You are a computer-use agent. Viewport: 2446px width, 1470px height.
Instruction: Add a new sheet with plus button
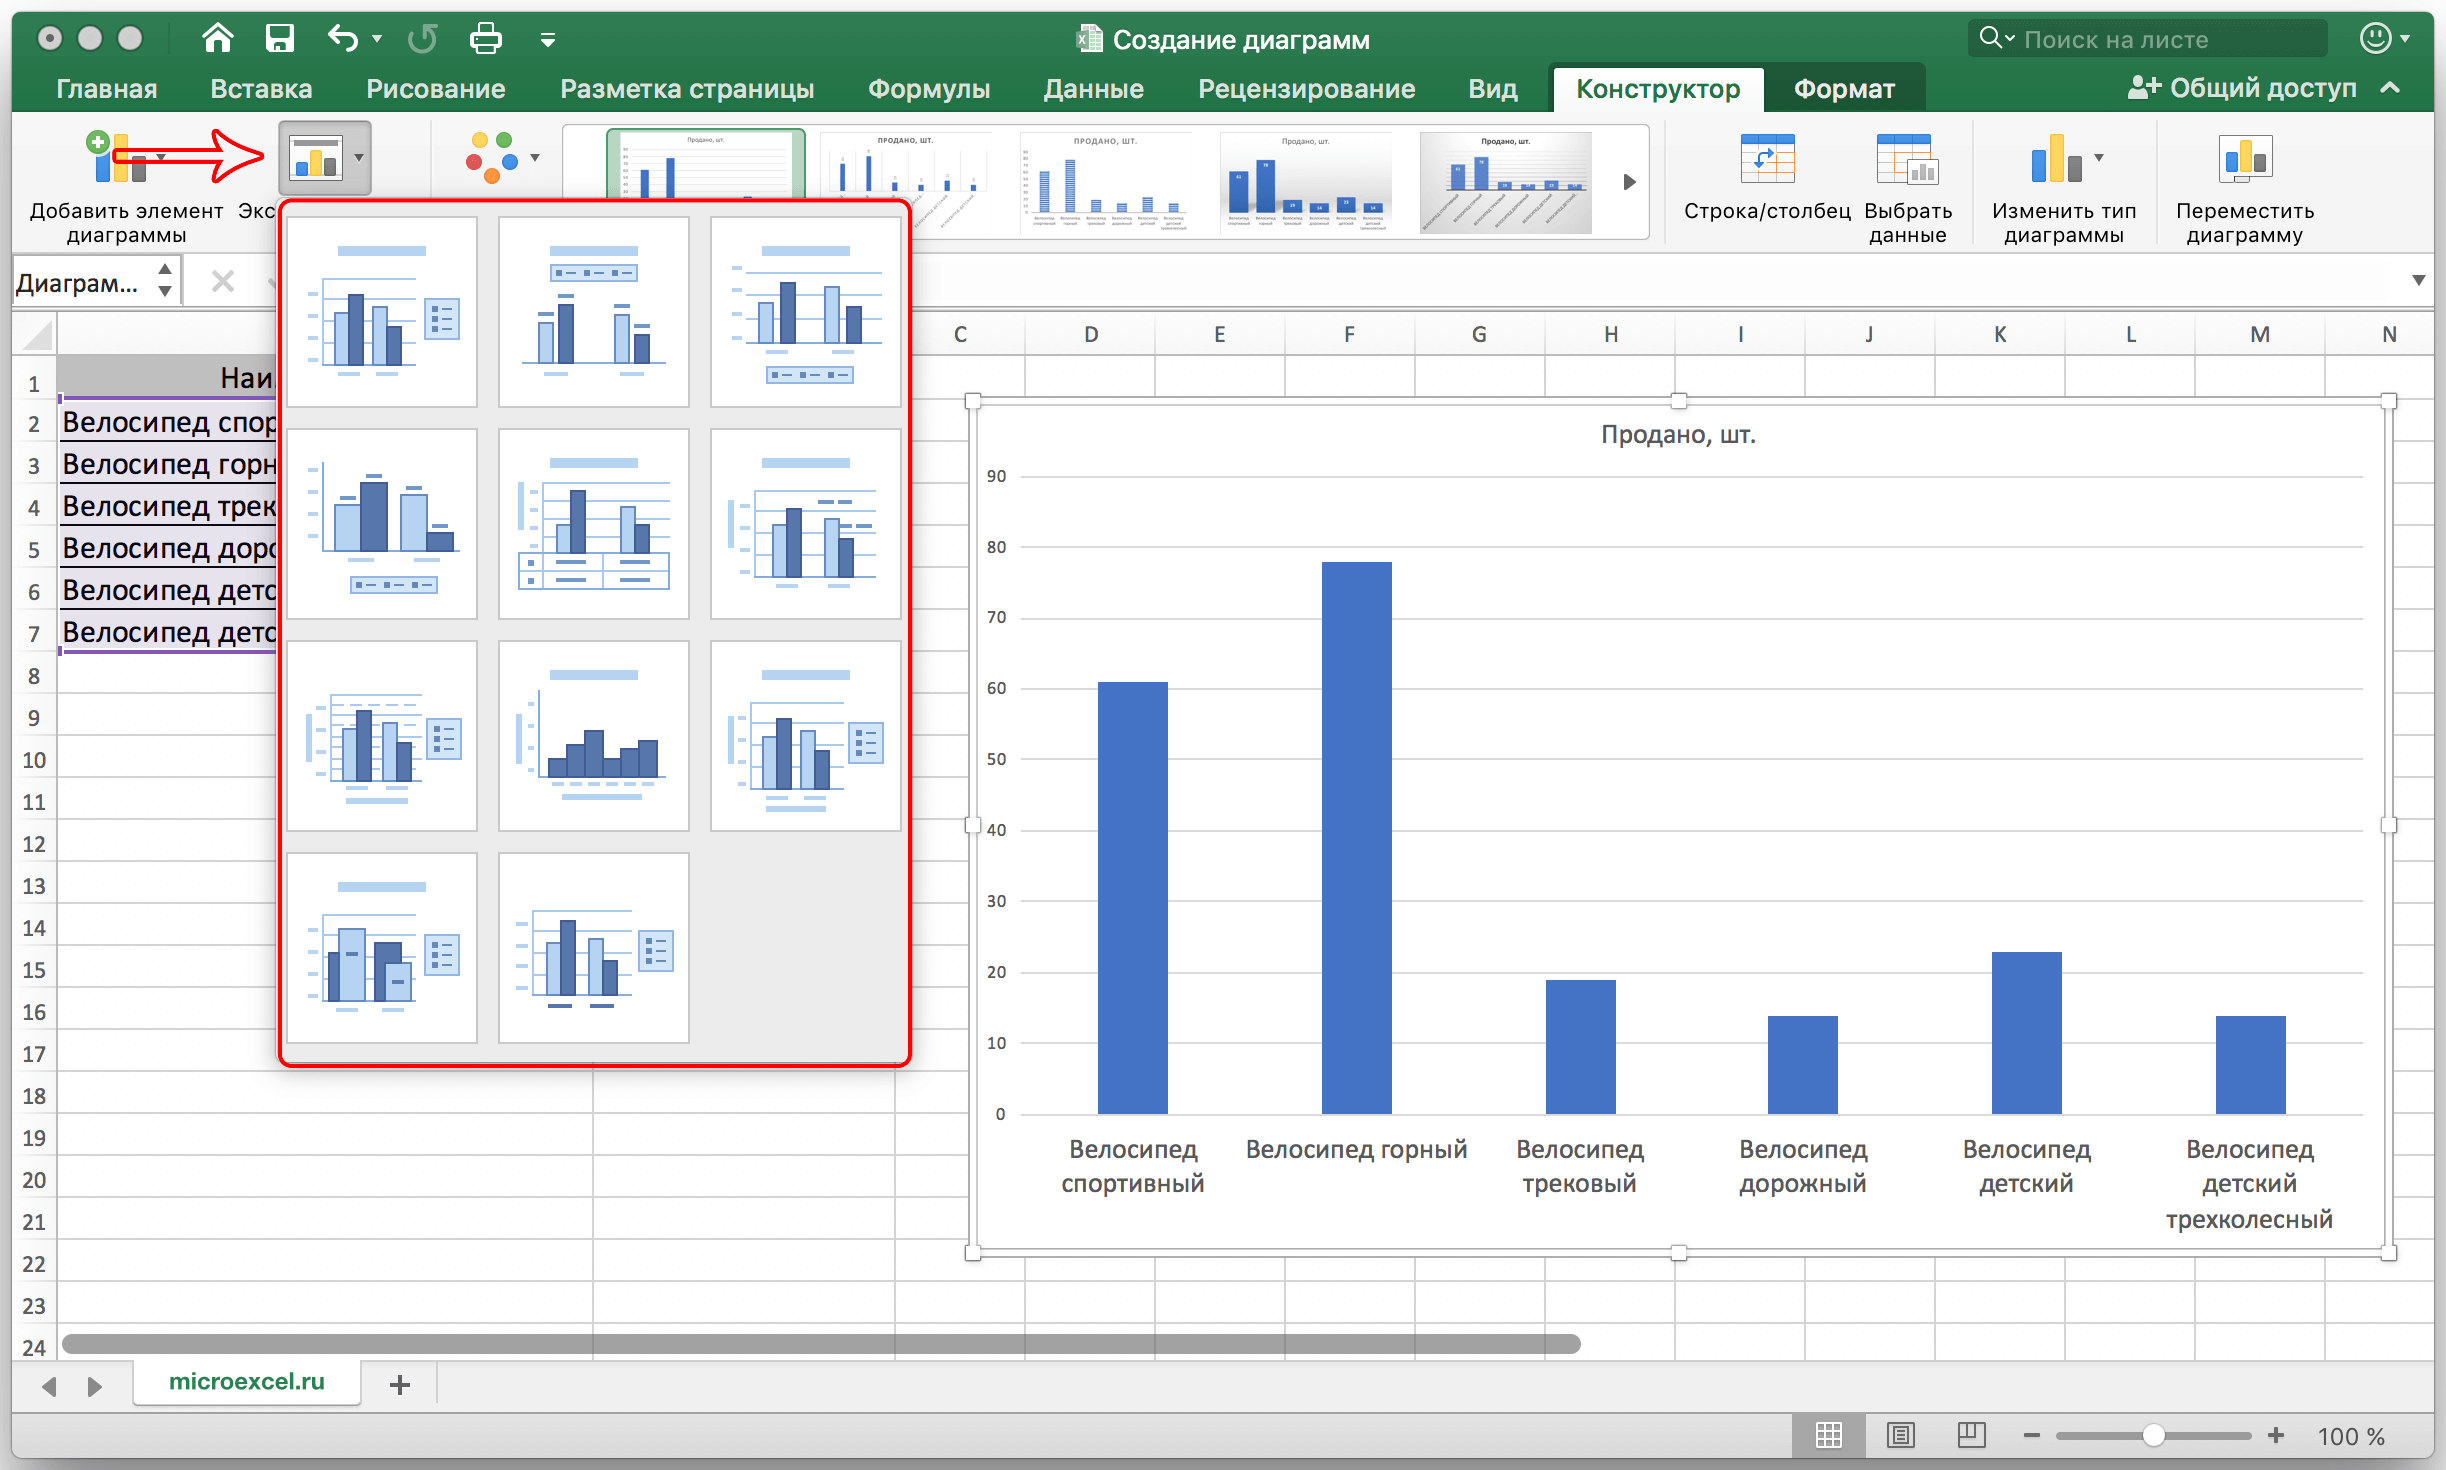(400, 1384)
